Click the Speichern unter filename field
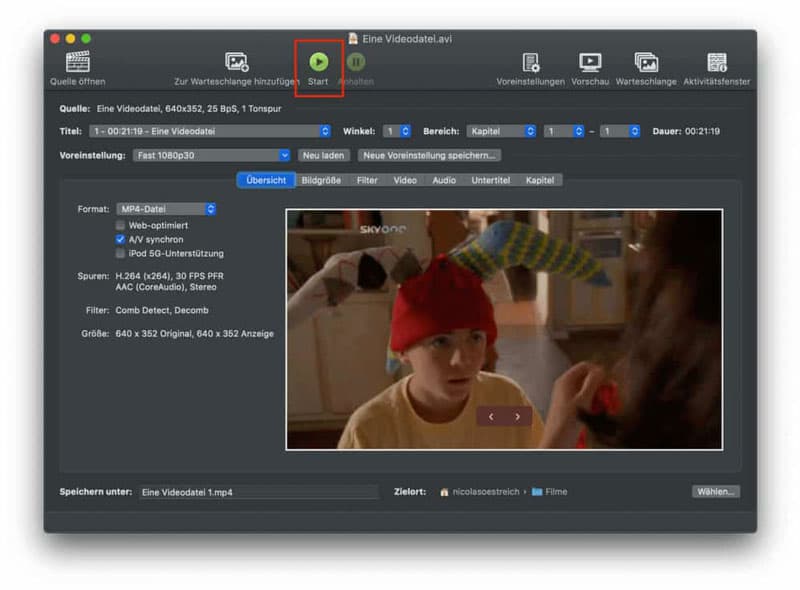Screen dimensions: 800x590 259,492
